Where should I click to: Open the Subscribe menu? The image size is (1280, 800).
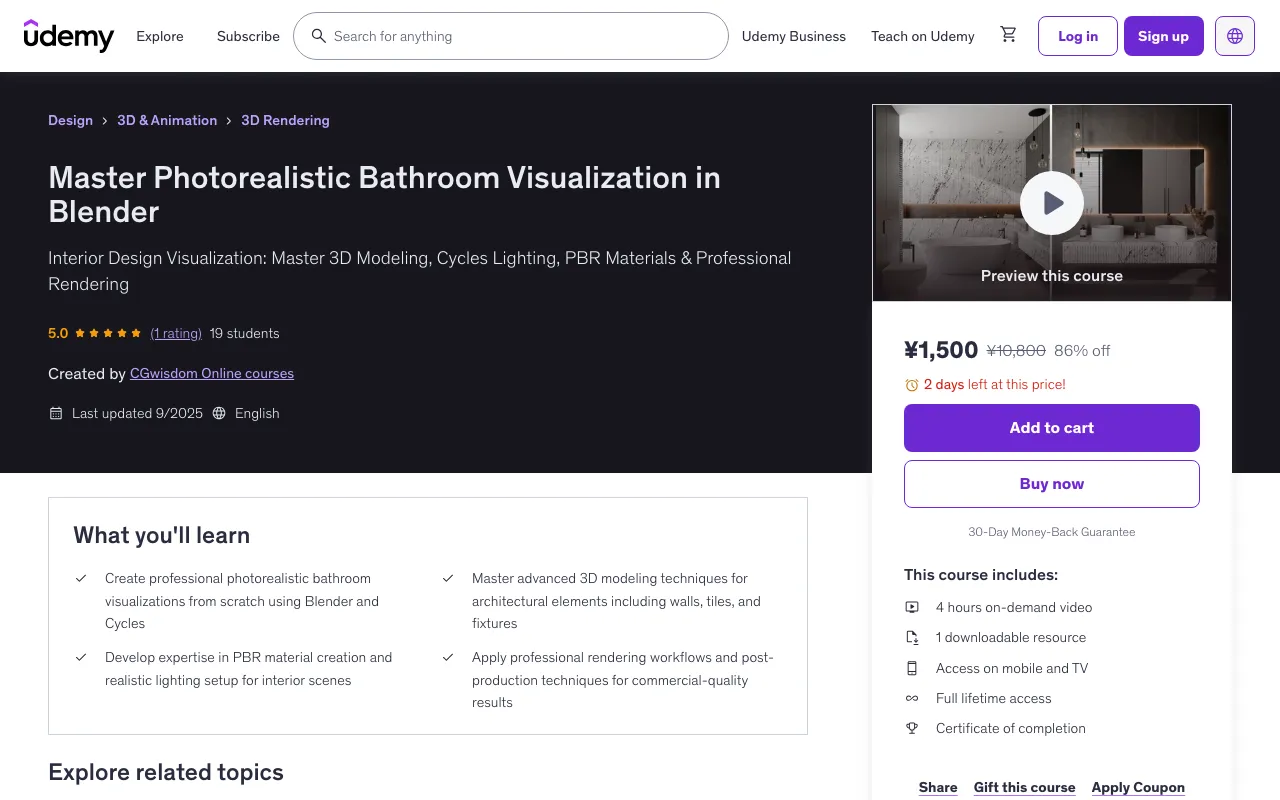point(248,36)
